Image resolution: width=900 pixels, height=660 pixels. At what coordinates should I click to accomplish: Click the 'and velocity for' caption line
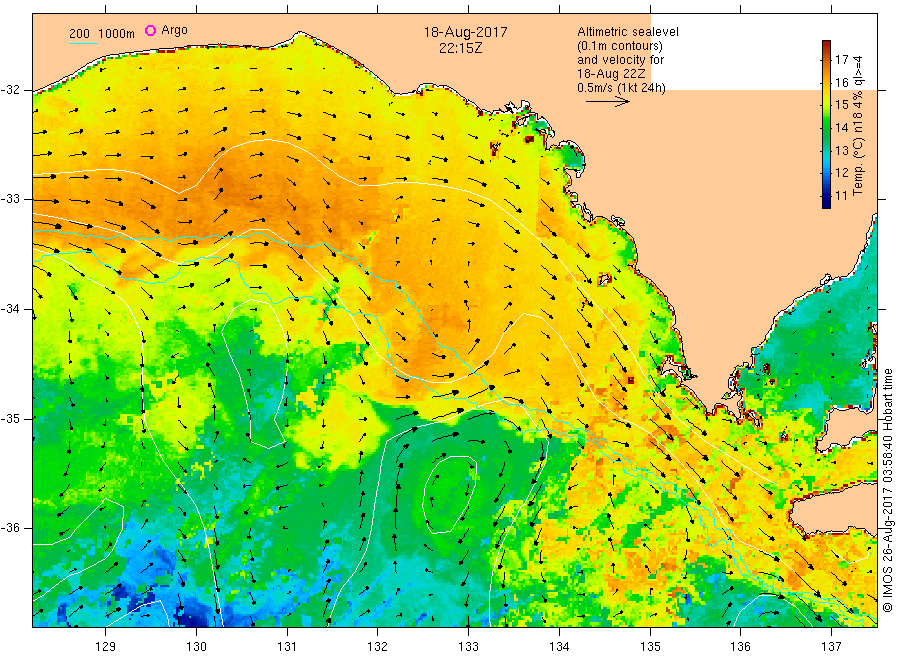point(620,60)
